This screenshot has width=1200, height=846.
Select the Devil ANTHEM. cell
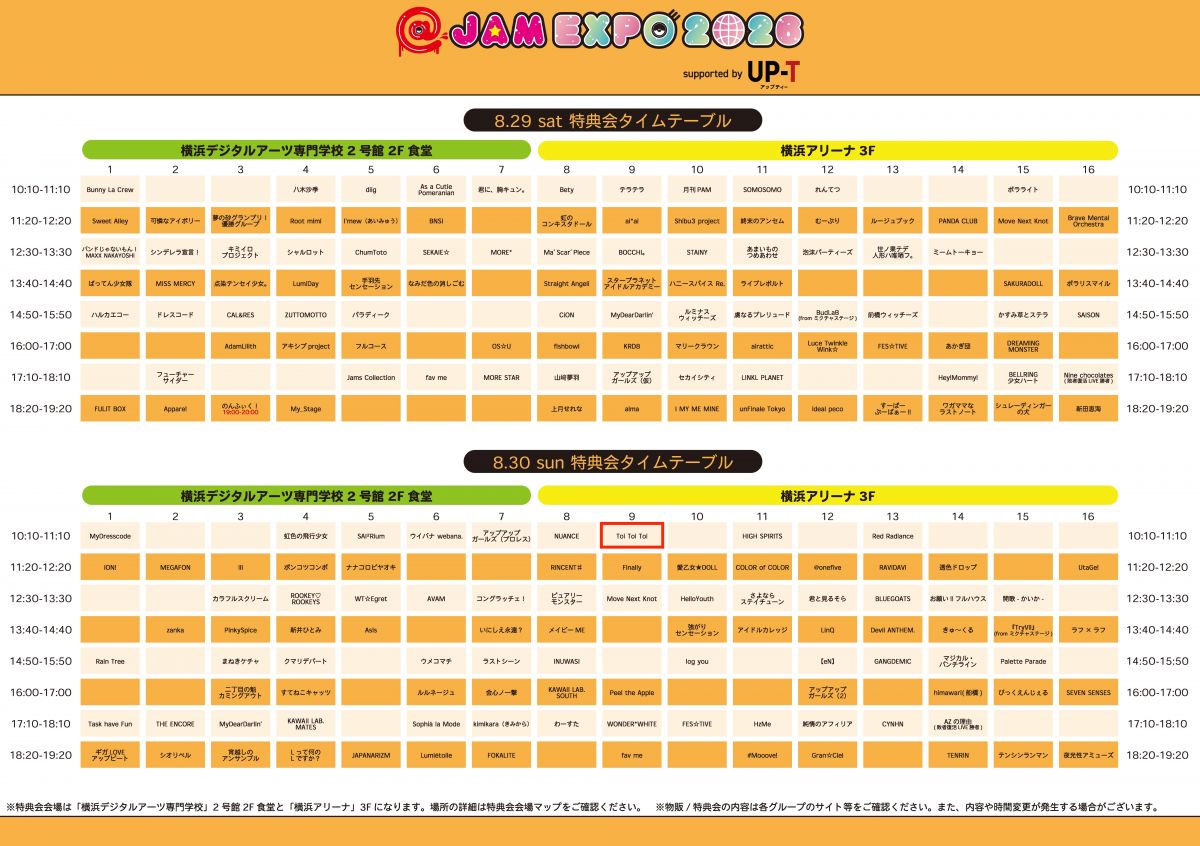(893, 630)
